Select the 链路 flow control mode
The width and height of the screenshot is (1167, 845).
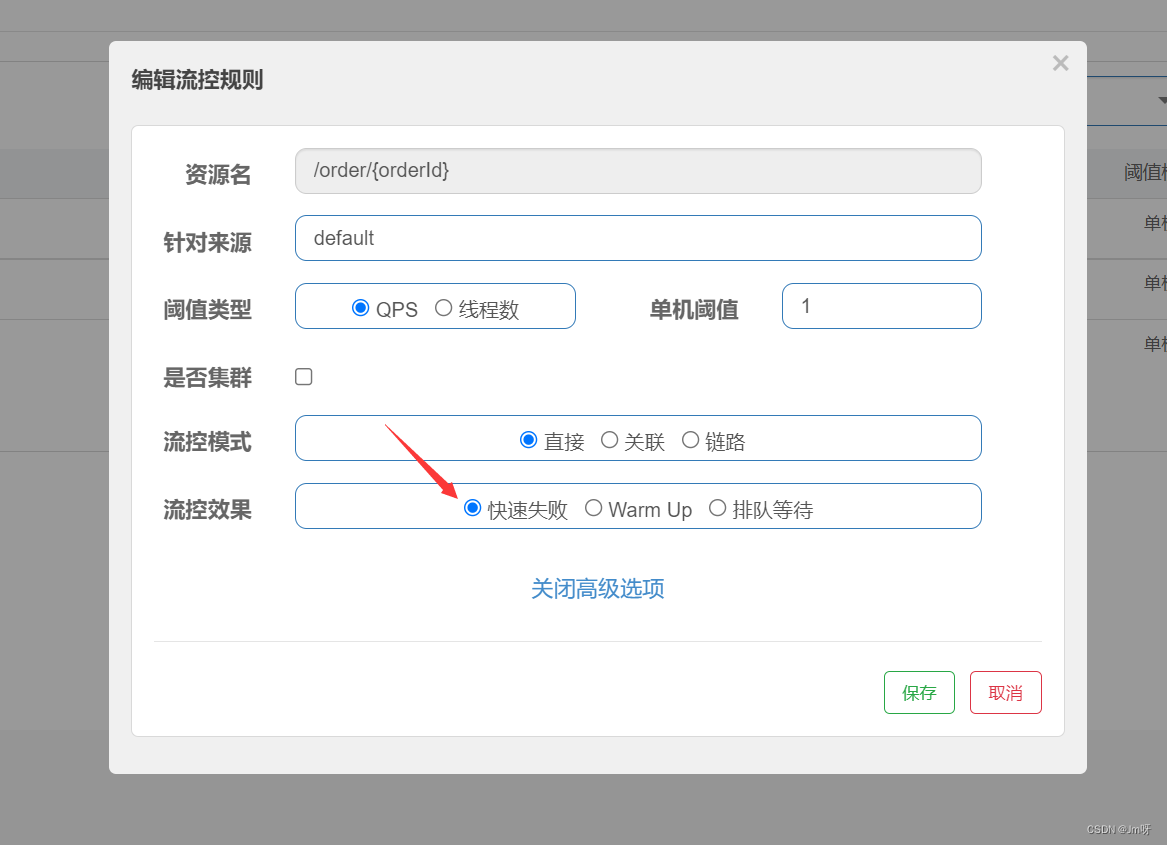[x=690, y=440]
